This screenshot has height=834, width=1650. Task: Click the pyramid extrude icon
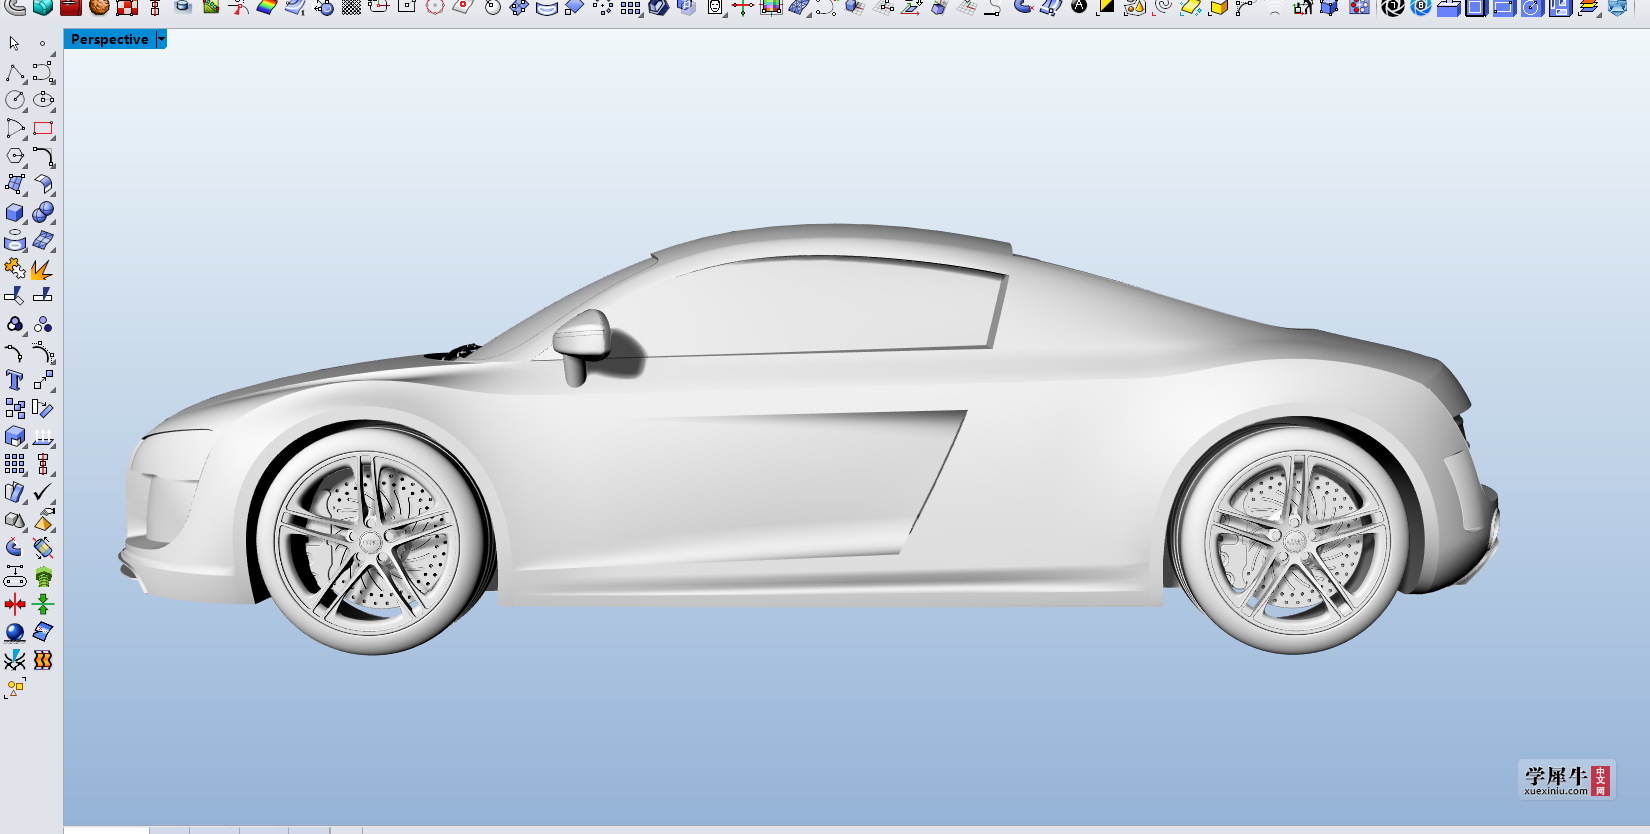click(43, 520)
